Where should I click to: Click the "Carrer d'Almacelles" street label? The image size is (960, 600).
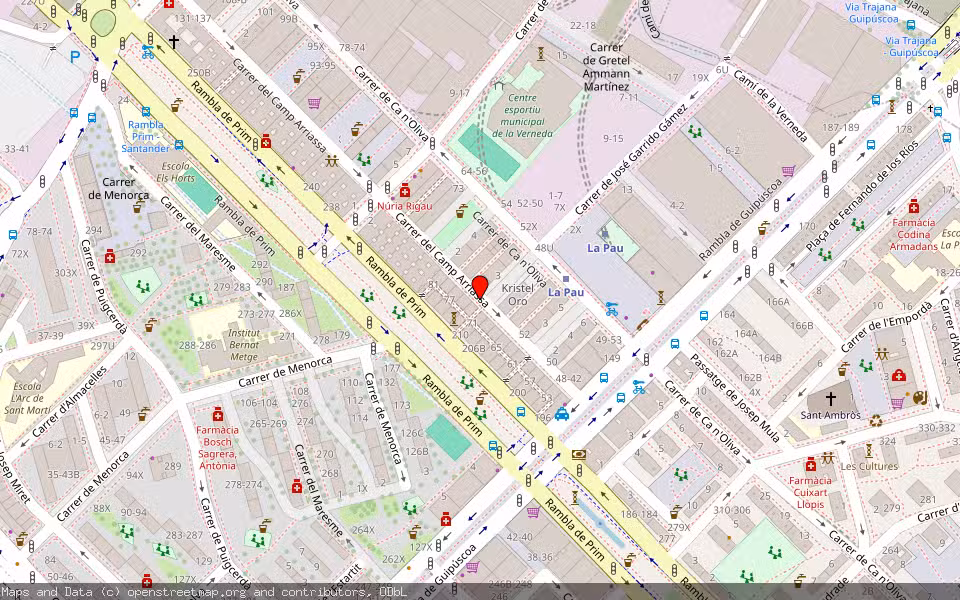coord(68,402)
